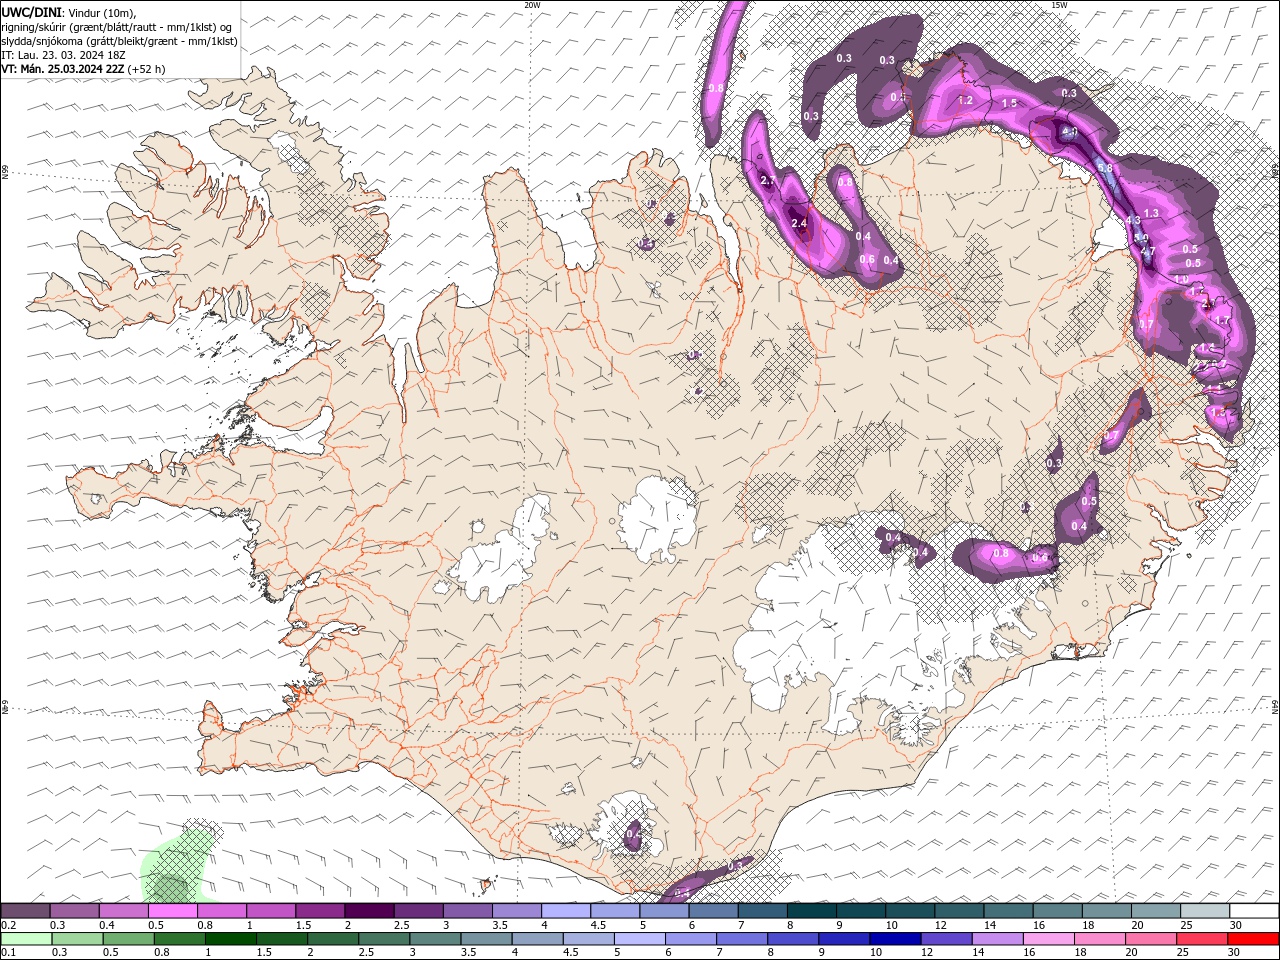Click the UWC/DINI title text

pos(32,12)
